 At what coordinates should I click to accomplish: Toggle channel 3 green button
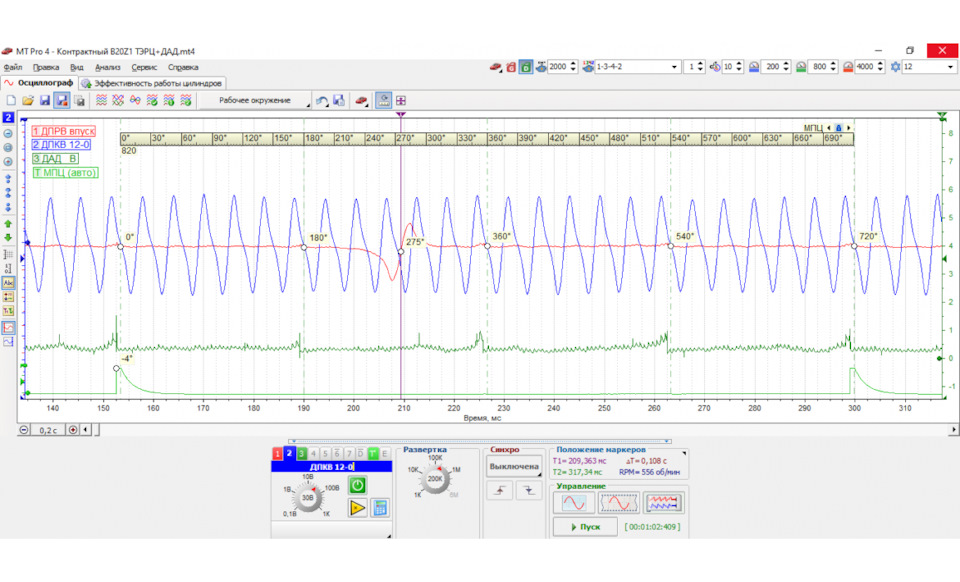coord(302,454)
